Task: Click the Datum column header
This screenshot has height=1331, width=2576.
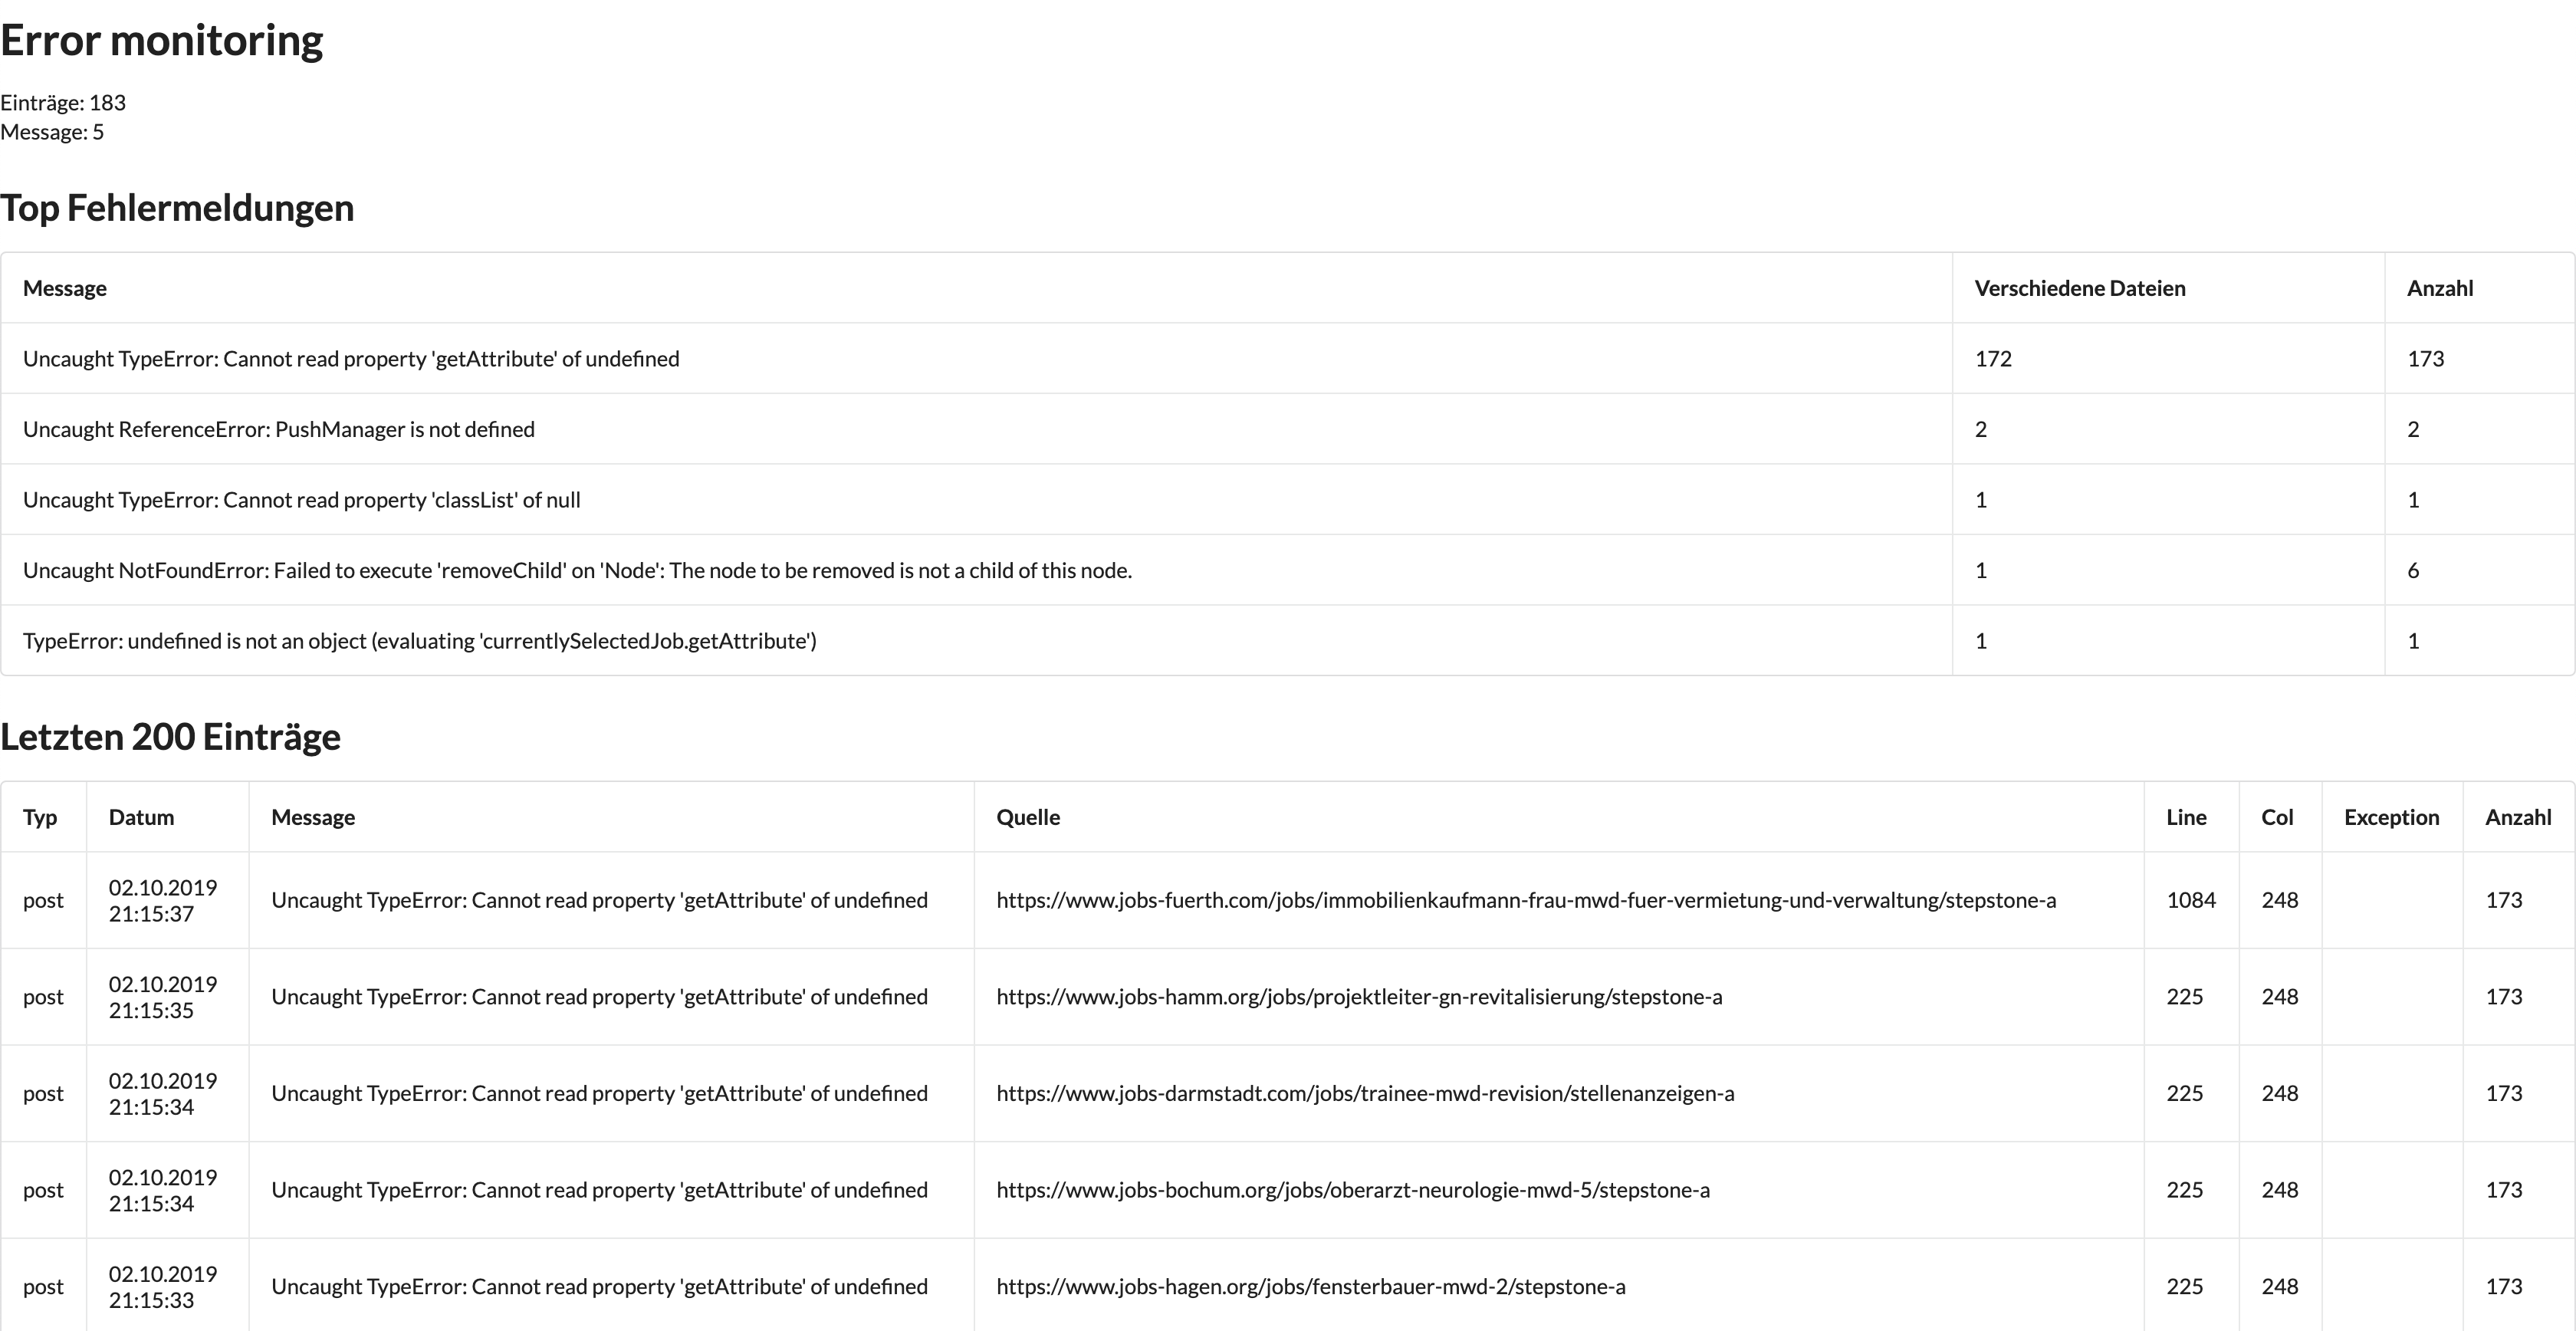Action: pos(141,817)
